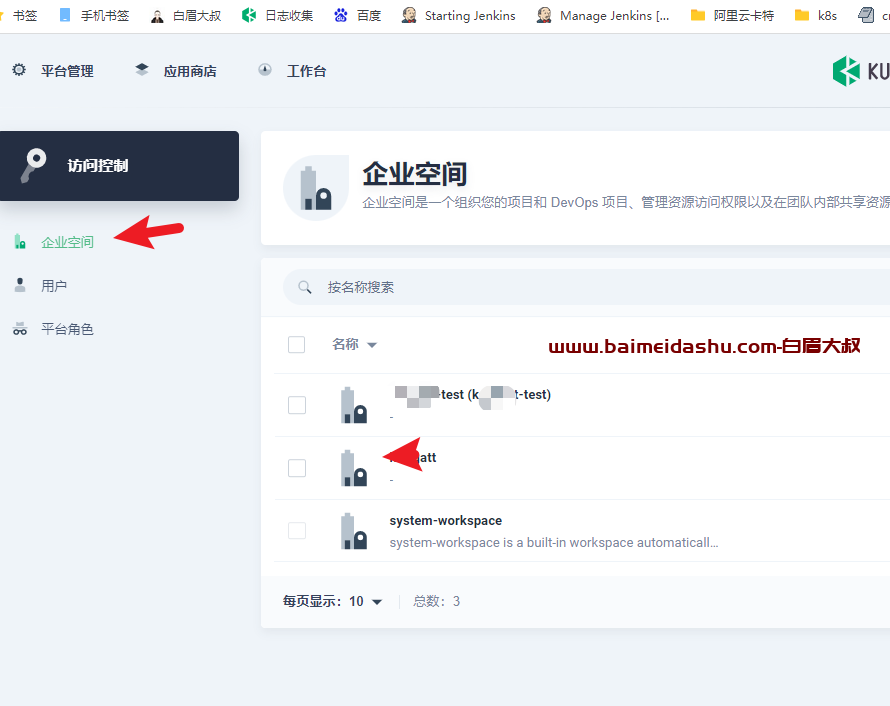Open 手机书签 bookmark icon
Viewport: 890px width, 706px height.
[65, 15]
